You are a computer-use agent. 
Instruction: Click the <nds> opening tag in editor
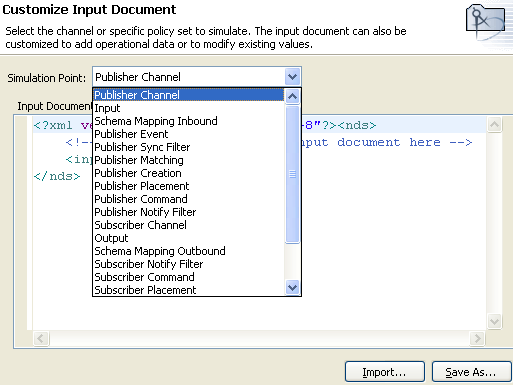coord(357,125)
